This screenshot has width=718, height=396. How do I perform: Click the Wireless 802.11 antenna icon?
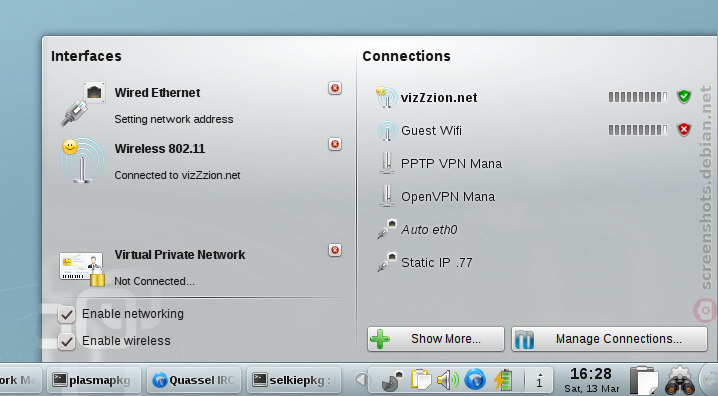(x=82, y=160)
